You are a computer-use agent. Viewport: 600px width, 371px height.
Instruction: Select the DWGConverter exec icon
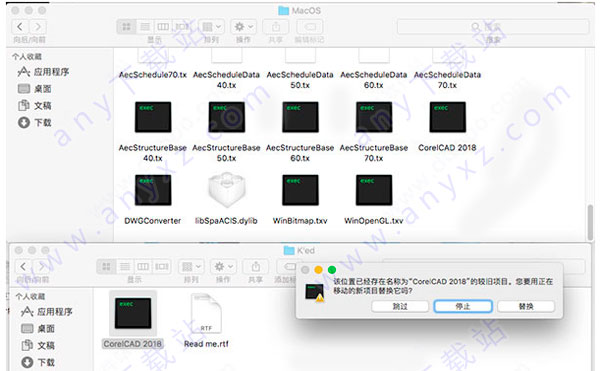153,190
